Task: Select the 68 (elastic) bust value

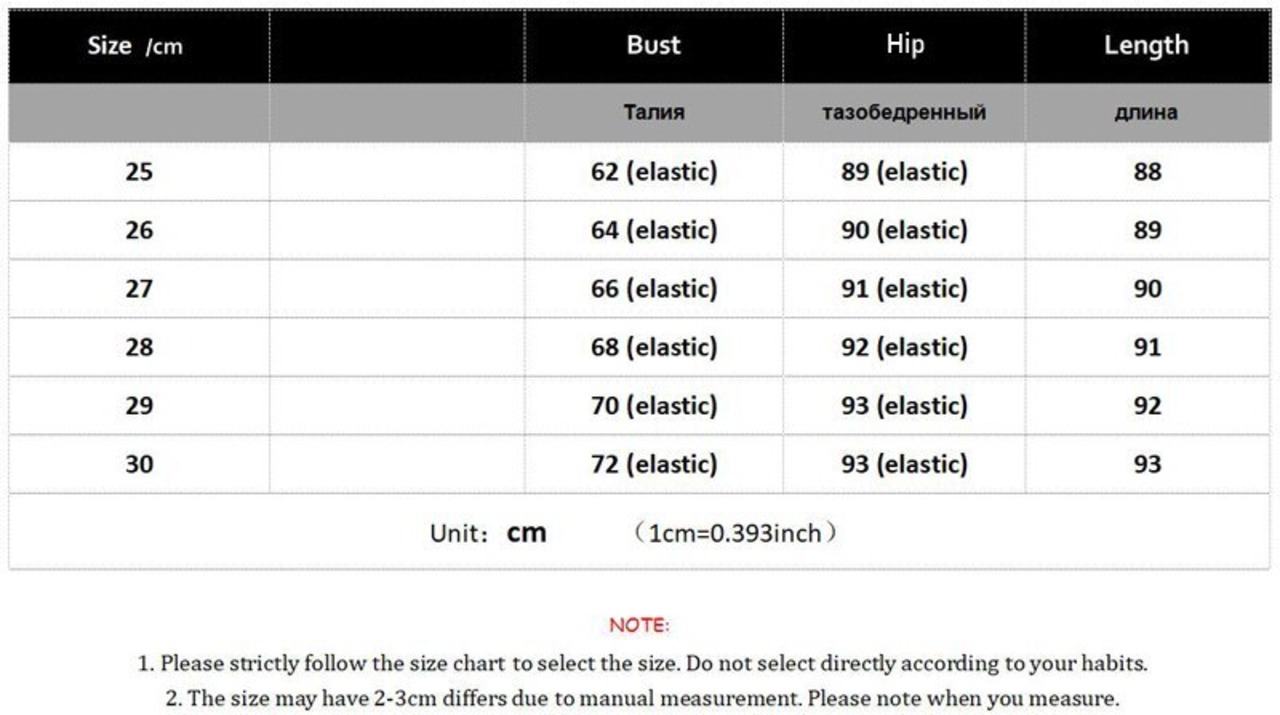Action: (x=654, y=347)
